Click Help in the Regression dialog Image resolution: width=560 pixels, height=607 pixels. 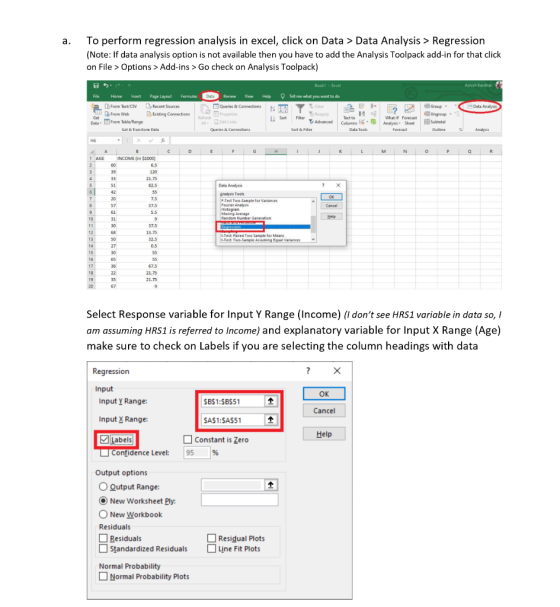pyautogui.click(x=324, y=434)
